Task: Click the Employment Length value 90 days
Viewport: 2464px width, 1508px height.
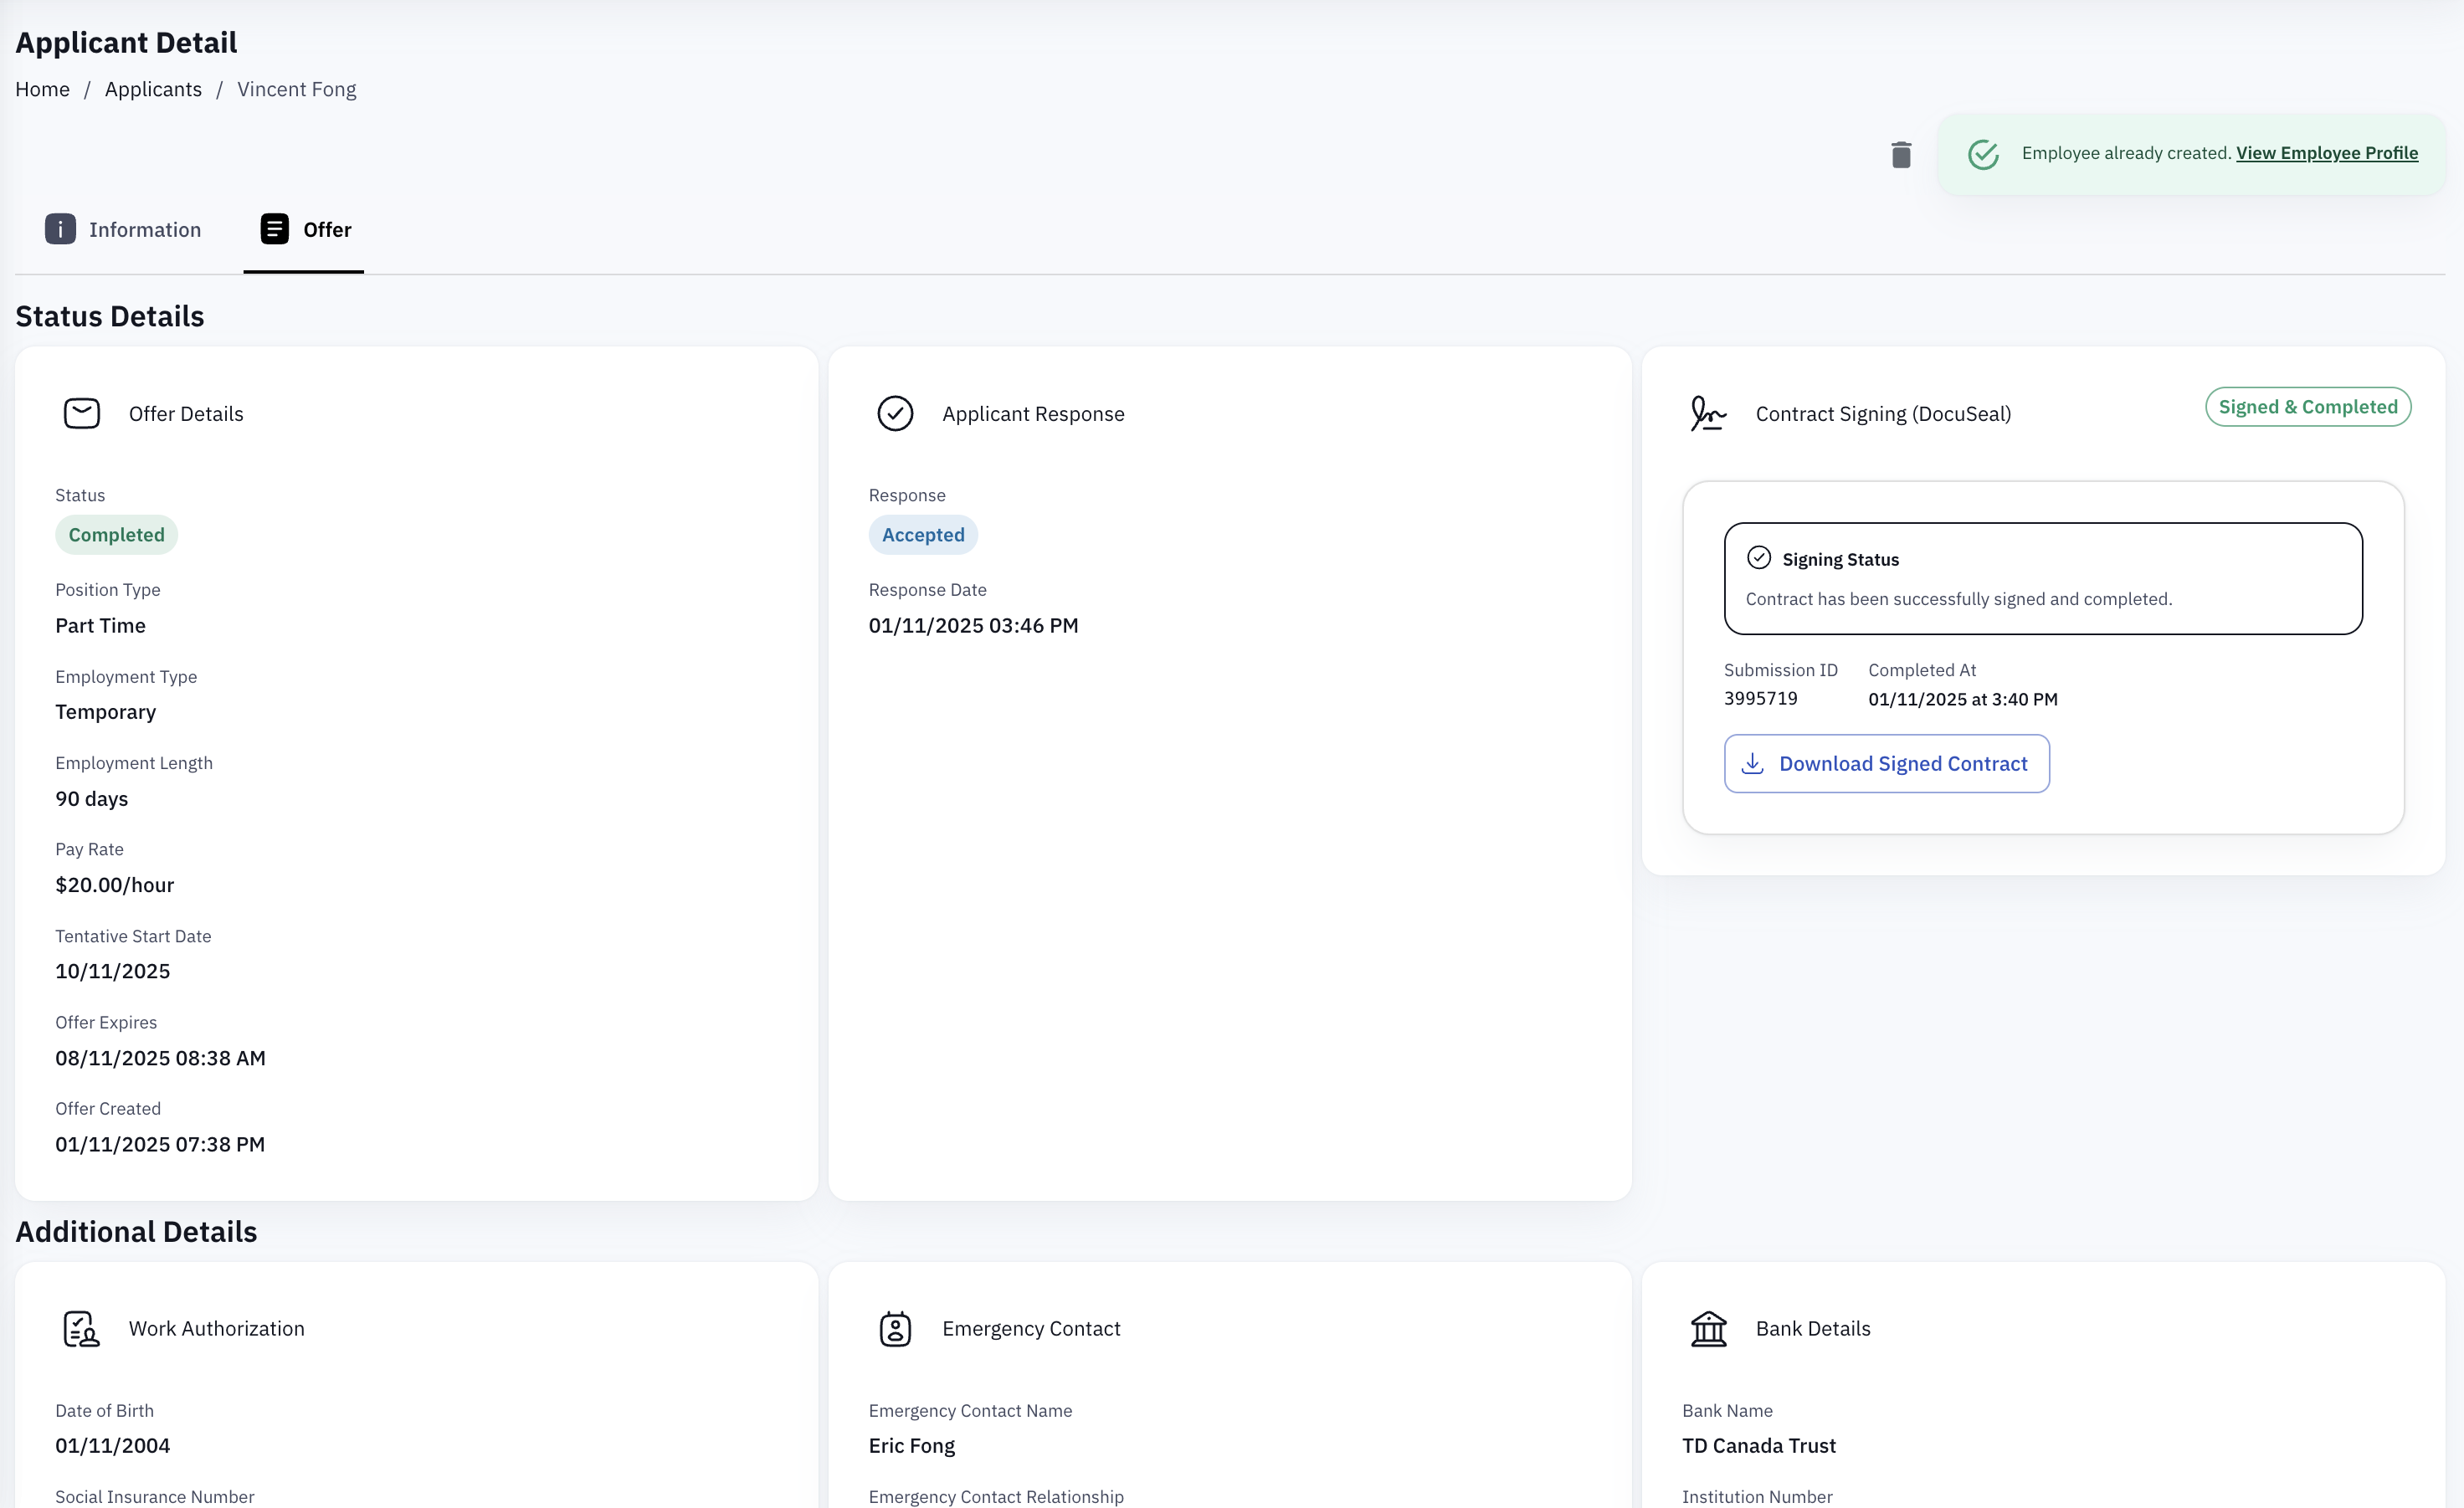Action: click(x=91, y=799)
